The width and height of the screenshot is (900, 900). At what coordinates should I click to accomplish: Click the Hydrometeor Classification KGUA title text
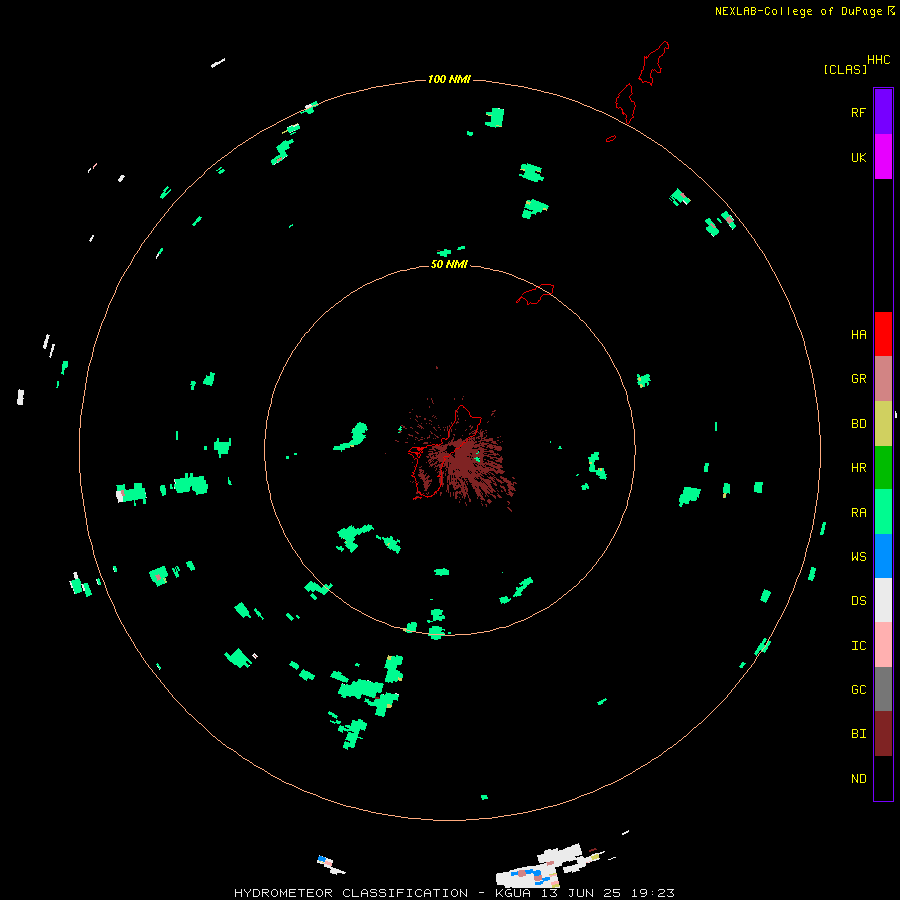click(454, 893)
